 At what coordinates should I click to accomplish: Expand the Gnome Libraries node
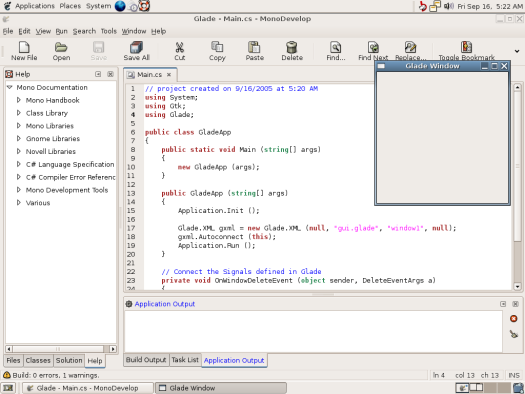pyautogui.click(x=19, y=138)
